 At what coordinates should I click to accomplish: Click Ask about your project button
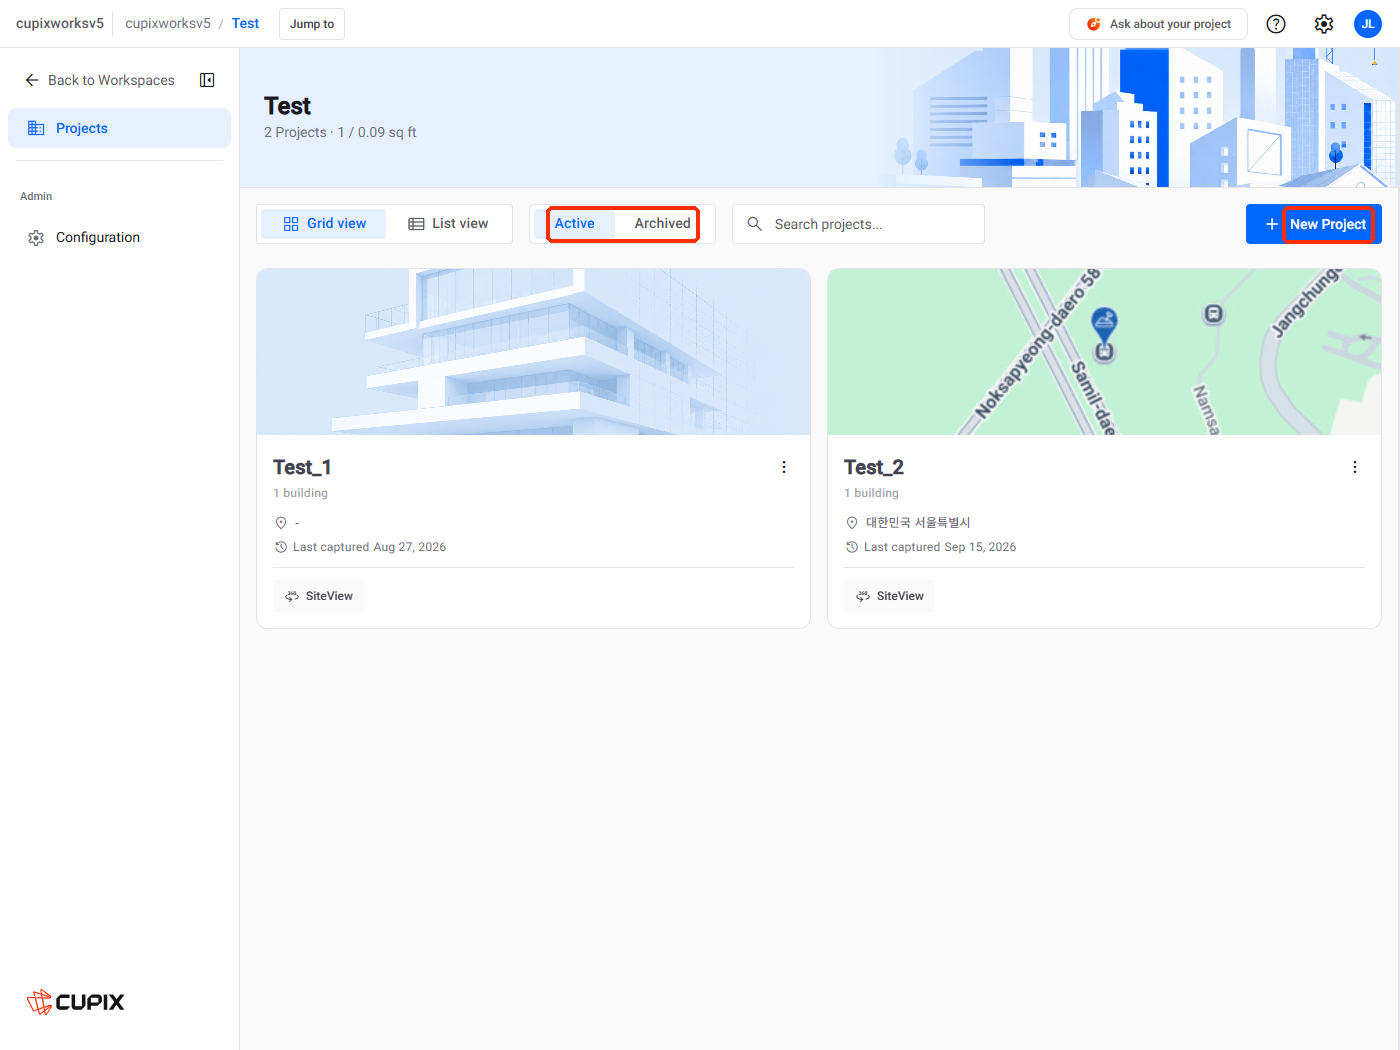tap(1158, 24)
